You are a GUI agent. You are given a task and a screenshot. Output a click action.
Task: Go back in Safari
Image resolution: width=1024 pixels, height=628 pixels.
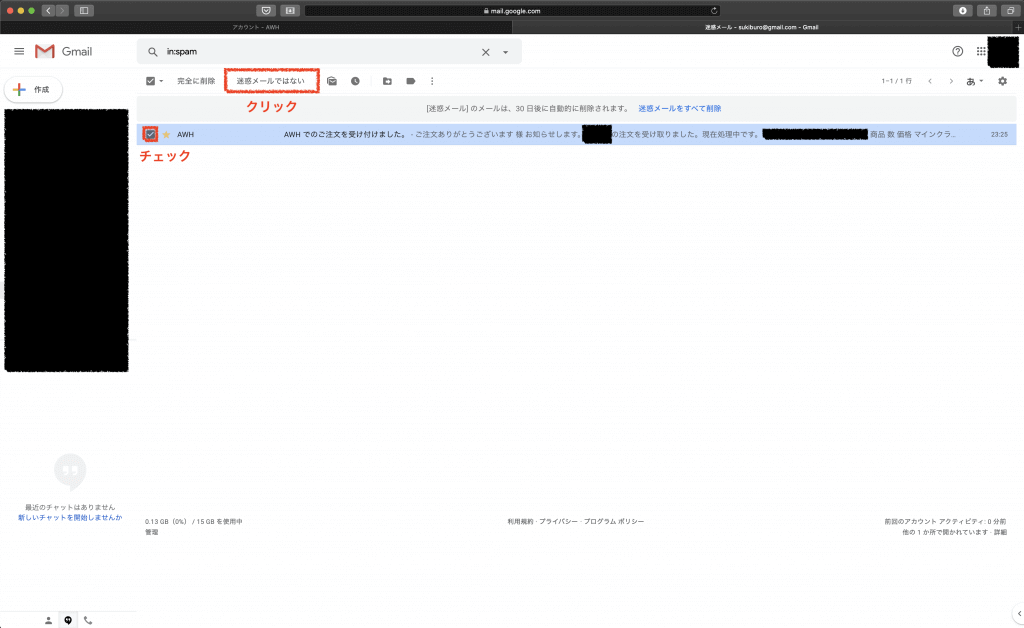[x=48, y=10]
